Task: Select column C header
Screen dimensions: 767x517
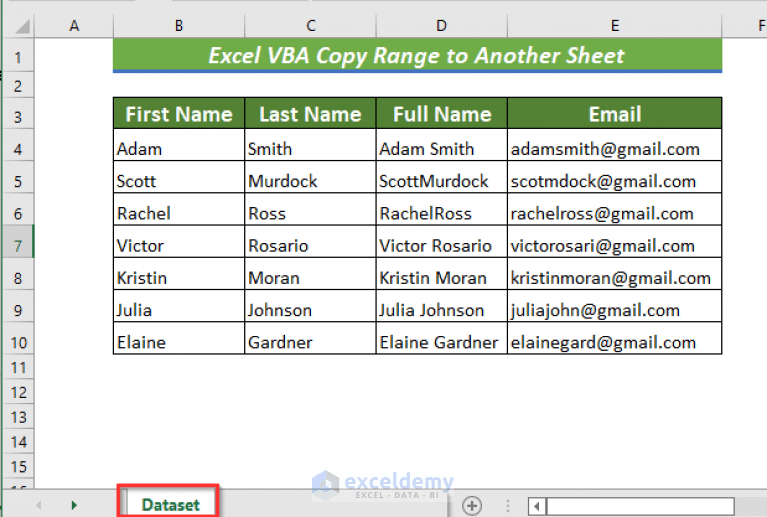Action: point(311,26)
